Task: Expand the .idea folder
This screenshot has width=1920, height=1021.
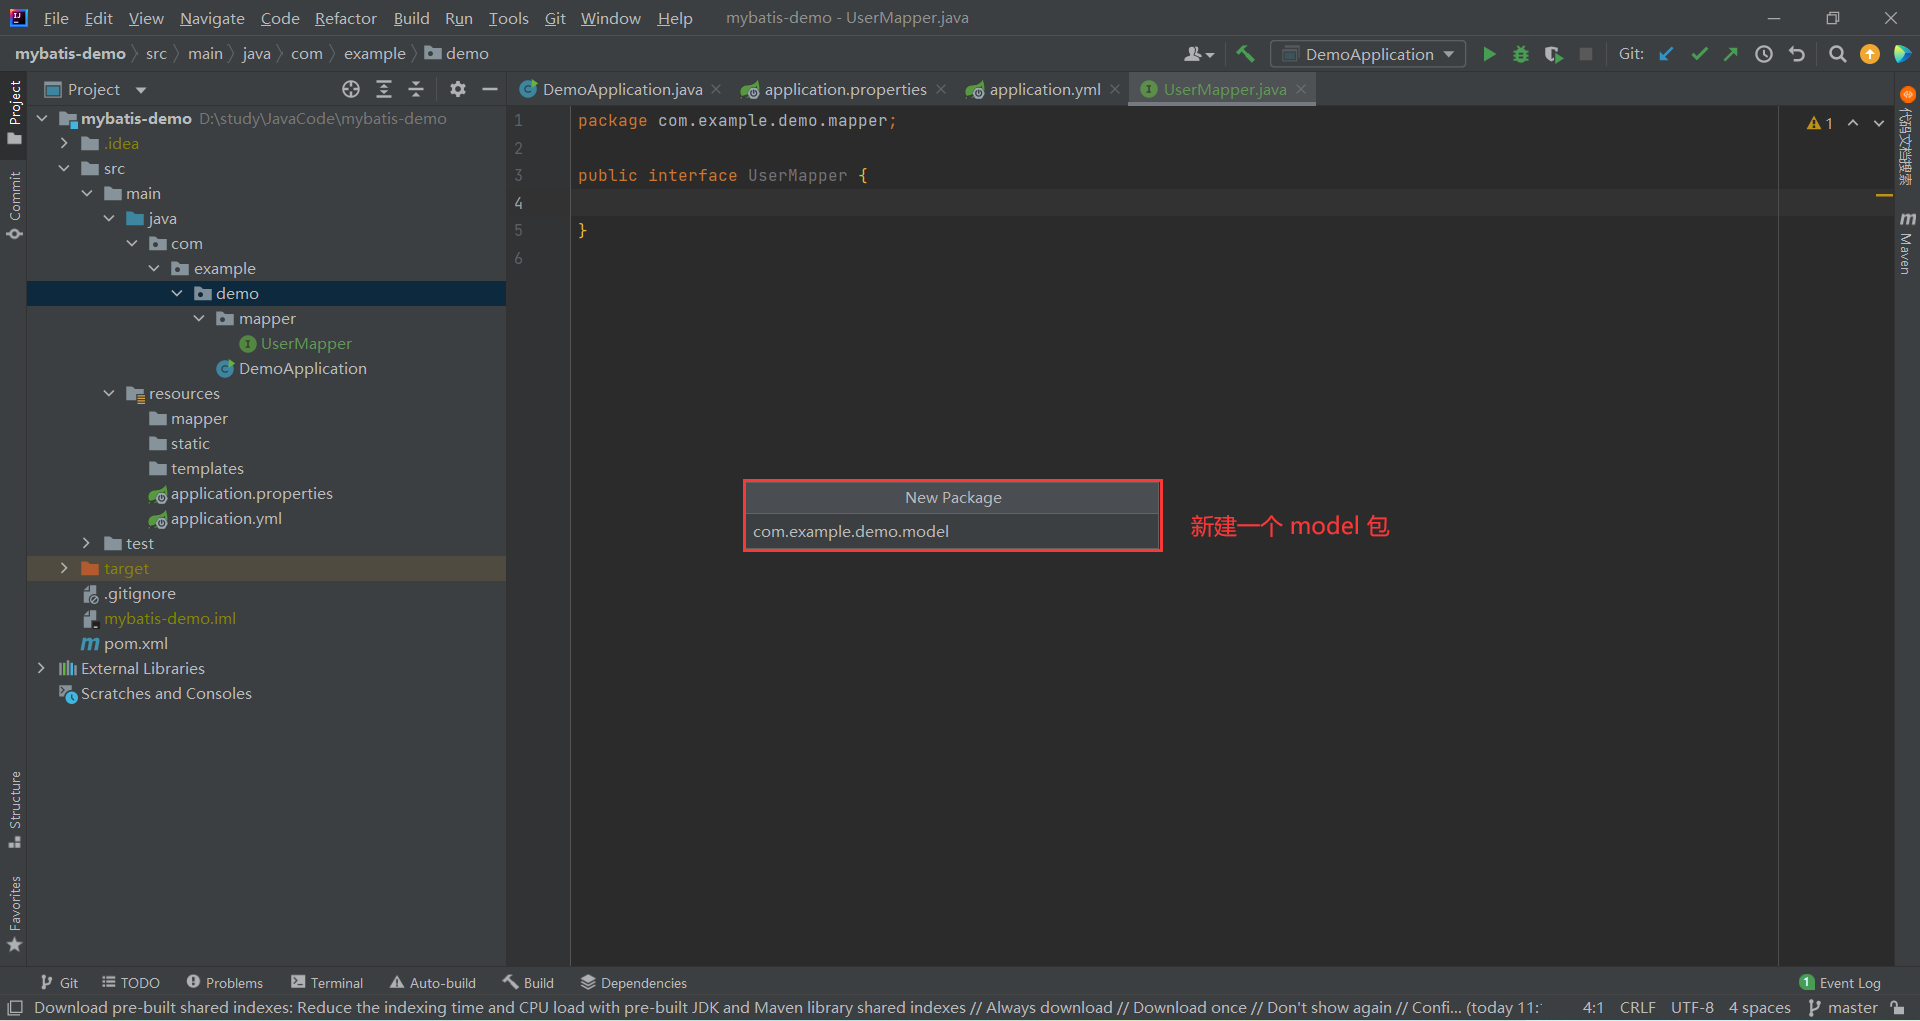Action: point(64,143)
